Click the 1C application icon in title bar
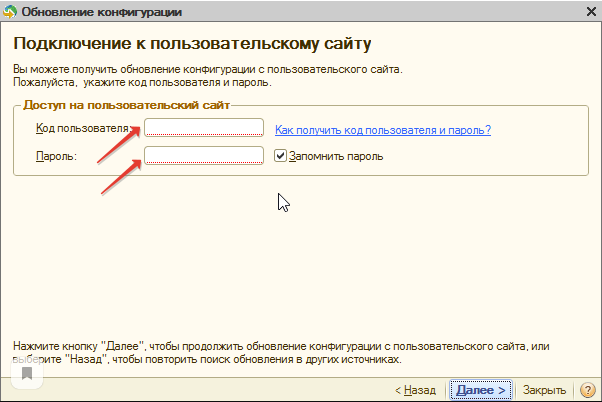 click(11, 13)
